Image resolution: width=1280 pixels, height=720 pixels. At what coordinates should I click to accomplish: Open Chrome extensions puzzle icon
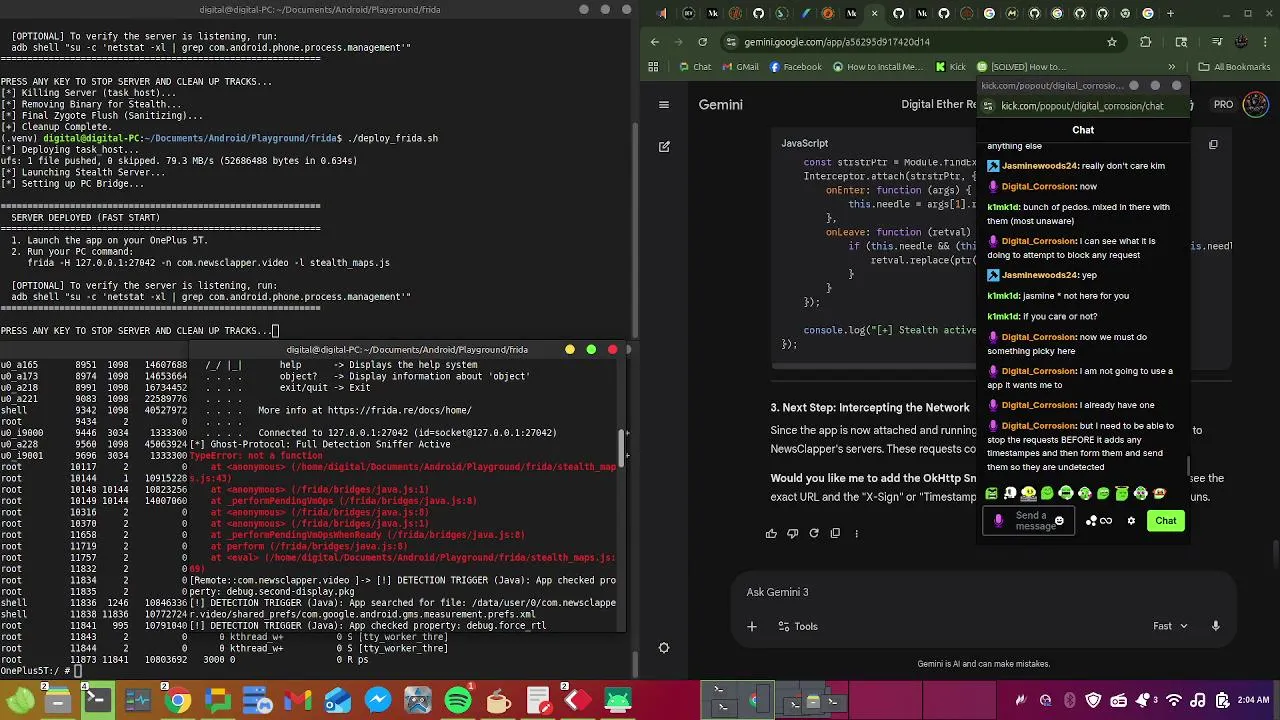tap(1146, 42)
